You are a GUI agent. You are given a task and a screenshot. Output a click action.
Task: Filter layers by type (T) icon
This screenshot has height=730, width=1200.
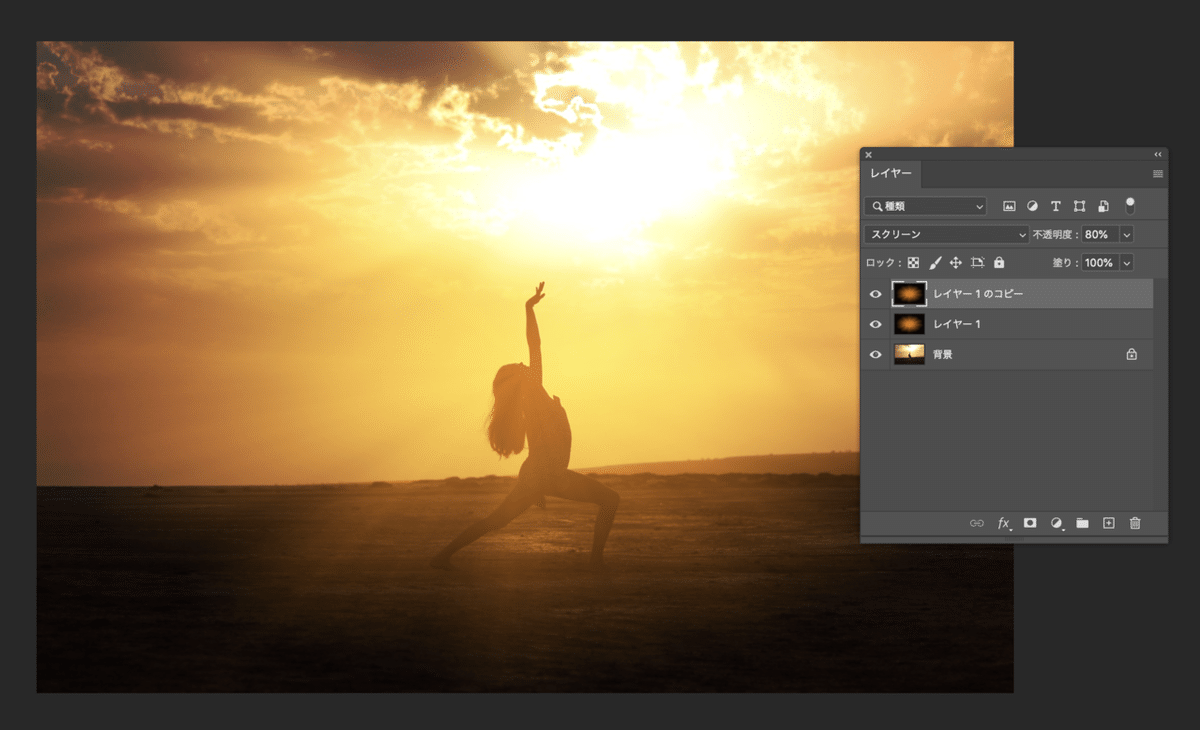[1056, 206]
